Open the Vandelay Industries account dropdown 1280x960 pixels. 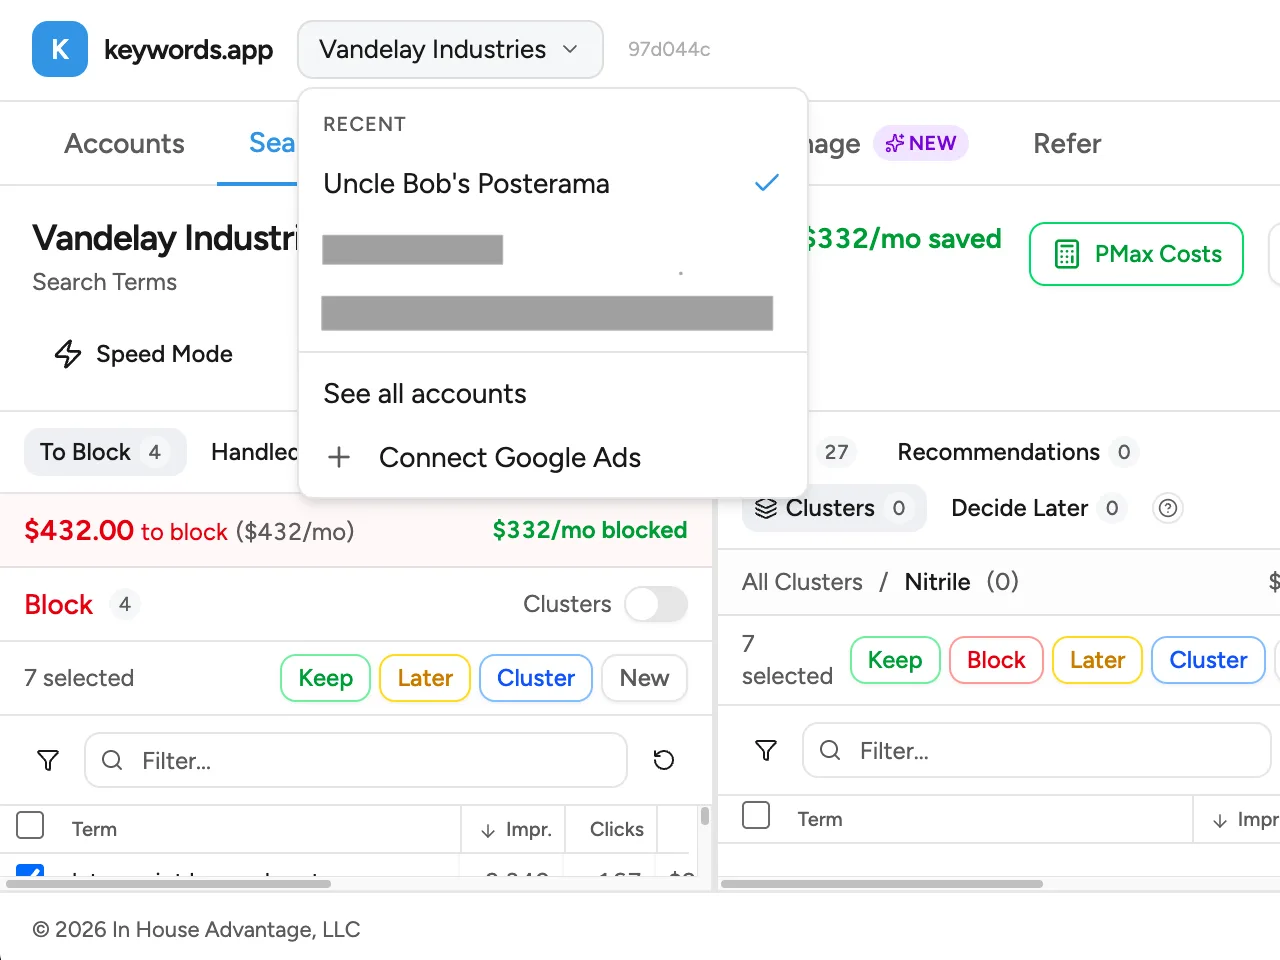tap(450, 49)
